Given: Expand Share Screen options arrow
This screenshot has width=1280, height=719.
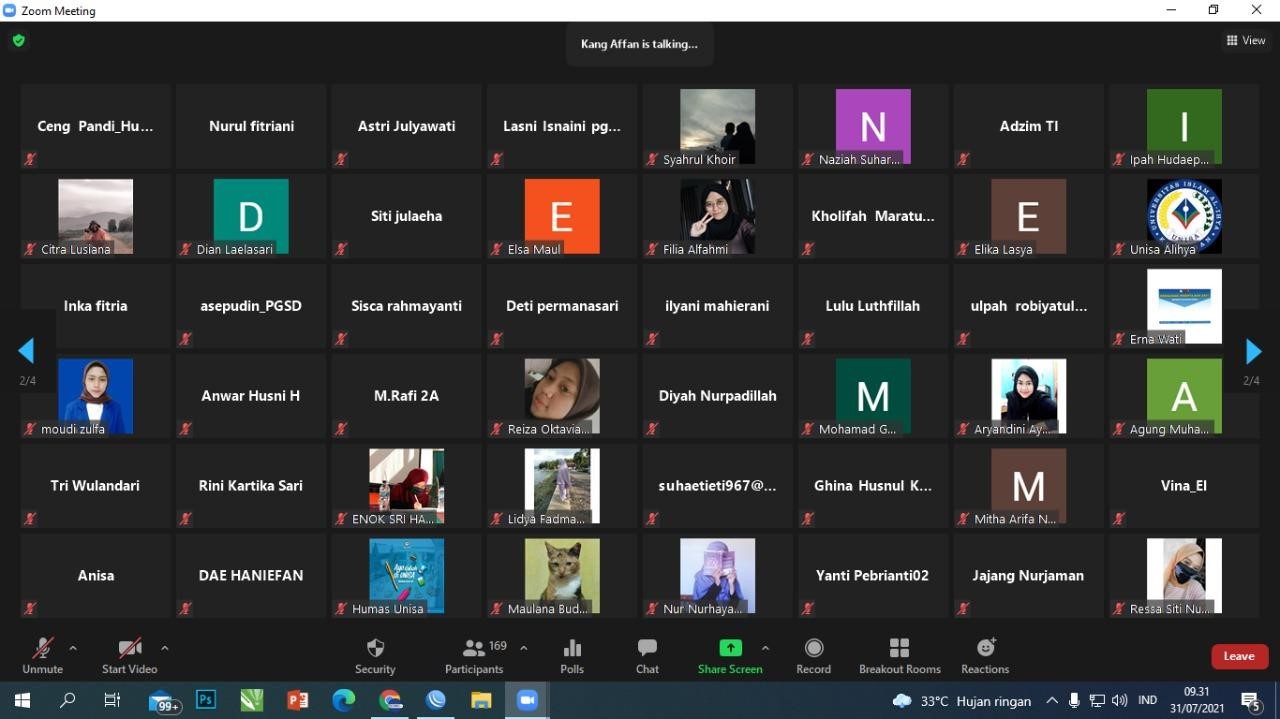Looking at the screenshot, I should (x=766, y=648).
